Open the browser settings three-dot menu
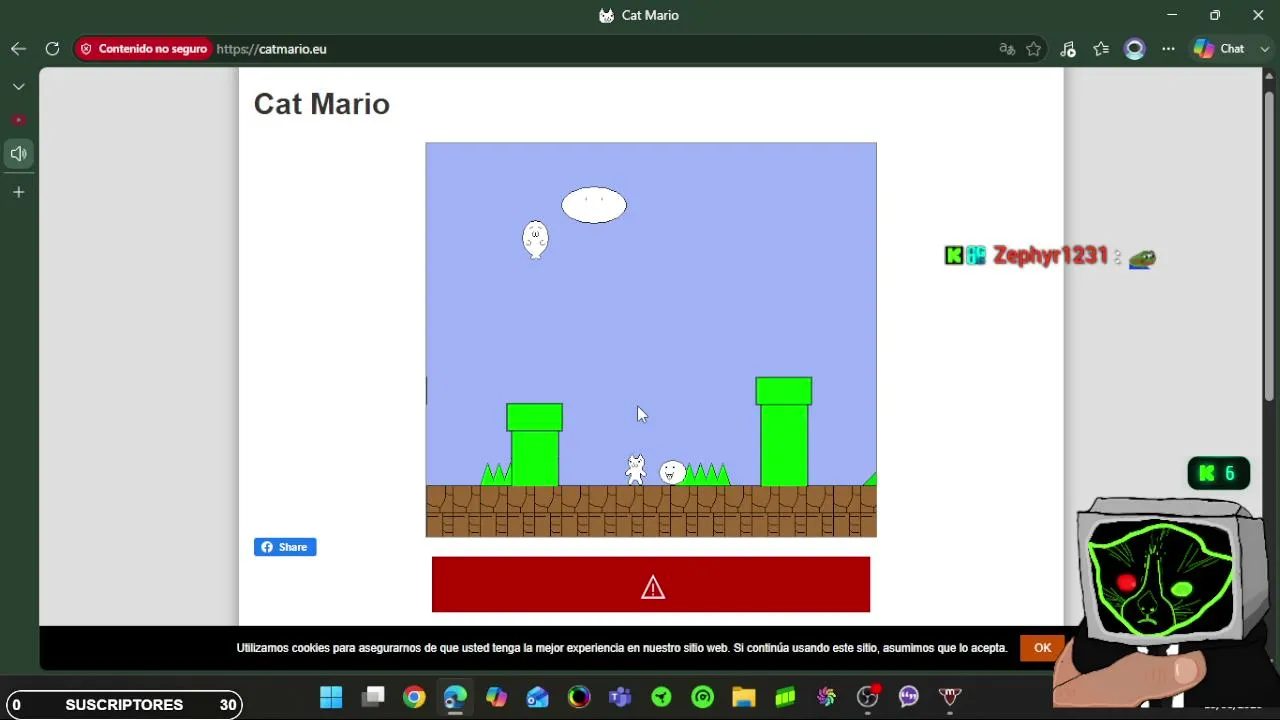 pos(1168,49)
